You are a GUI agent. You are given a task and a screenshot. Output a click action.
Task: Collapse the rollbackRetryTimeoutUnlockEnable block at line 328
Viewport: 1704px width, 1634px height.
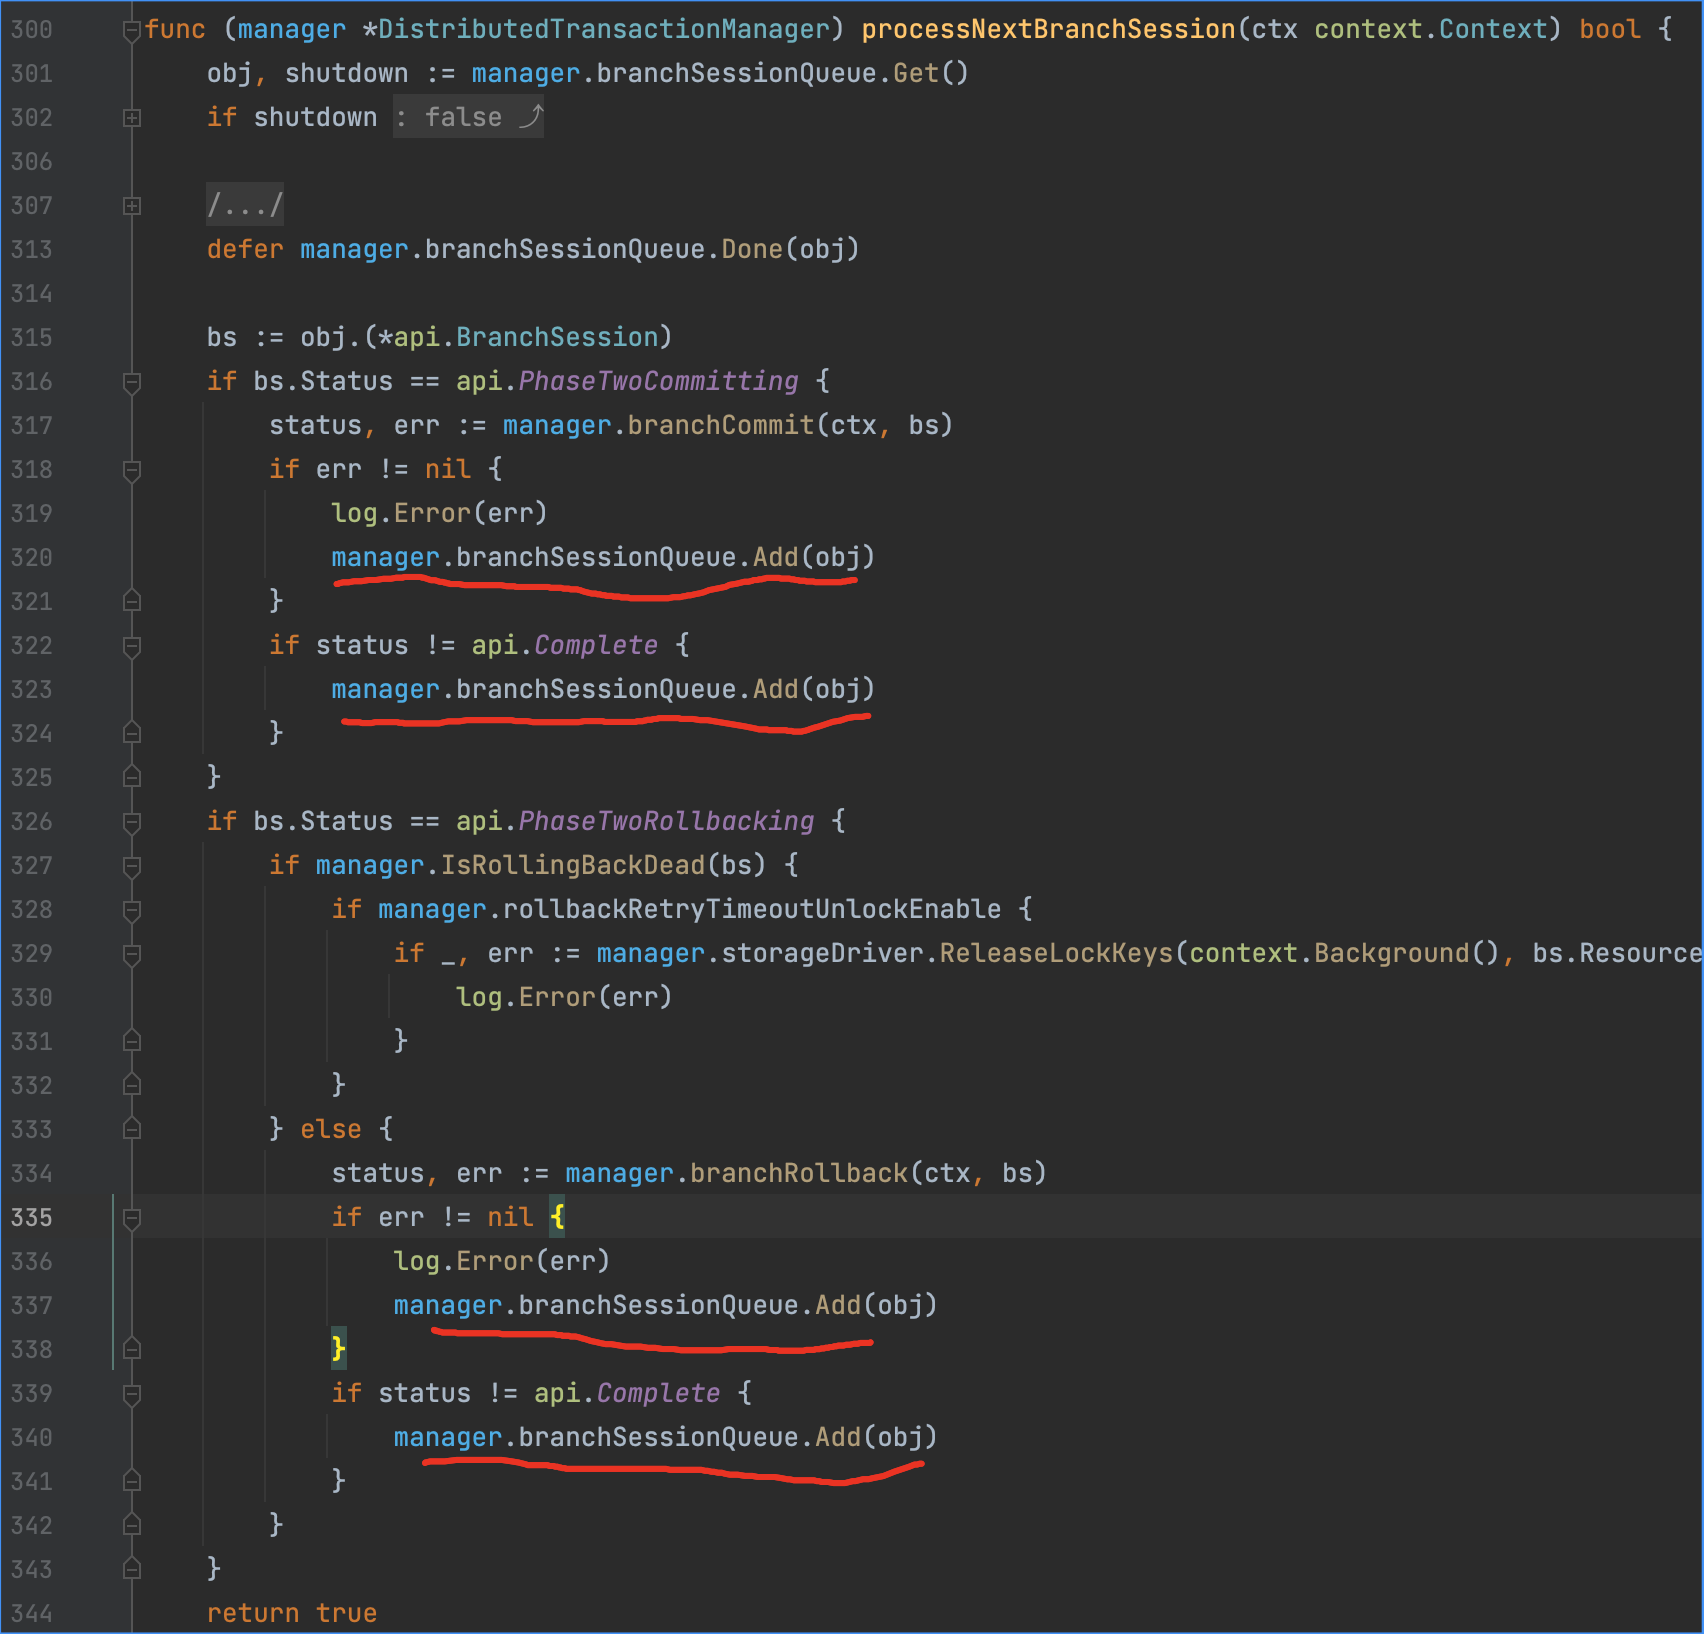[131, 910]
